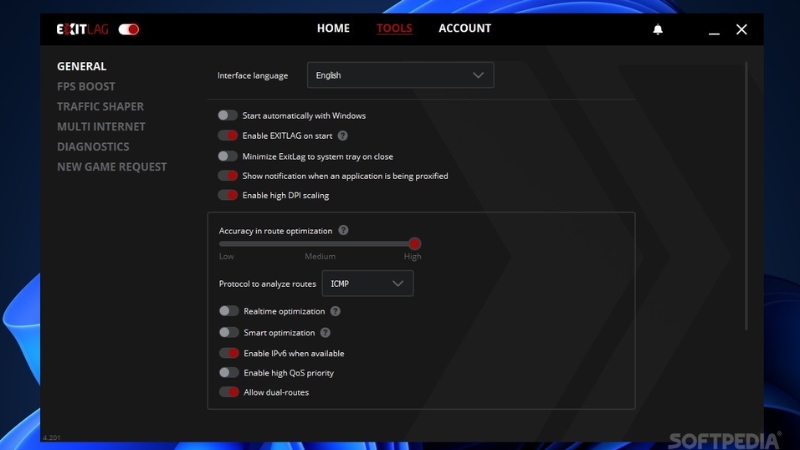Turn off proxified application notification
800x450 pixels.
coord(228,176)
